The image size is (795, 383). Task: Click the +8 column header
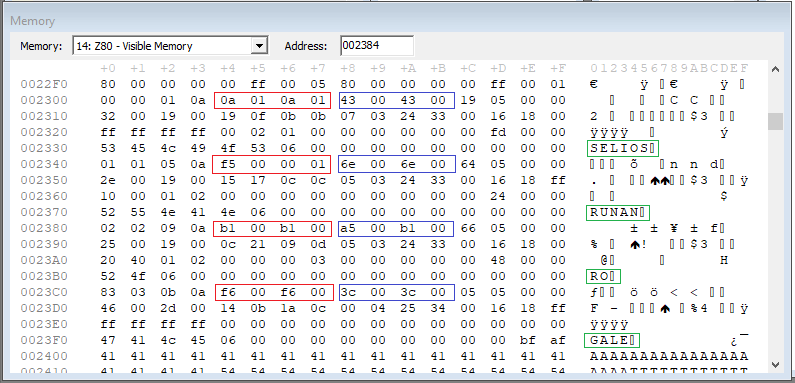pyautogui.click(x=348, y=68)
